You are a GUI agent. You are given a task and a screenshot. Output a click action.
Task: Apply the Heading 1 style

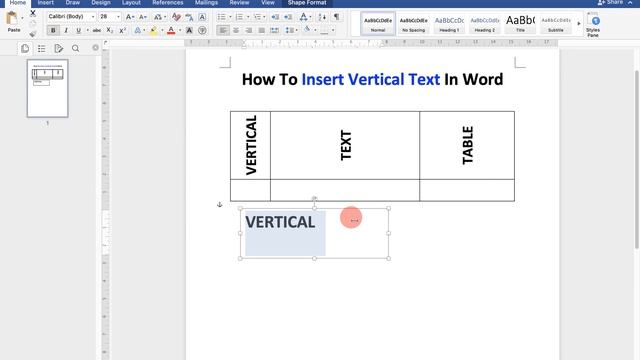point(449,24)
